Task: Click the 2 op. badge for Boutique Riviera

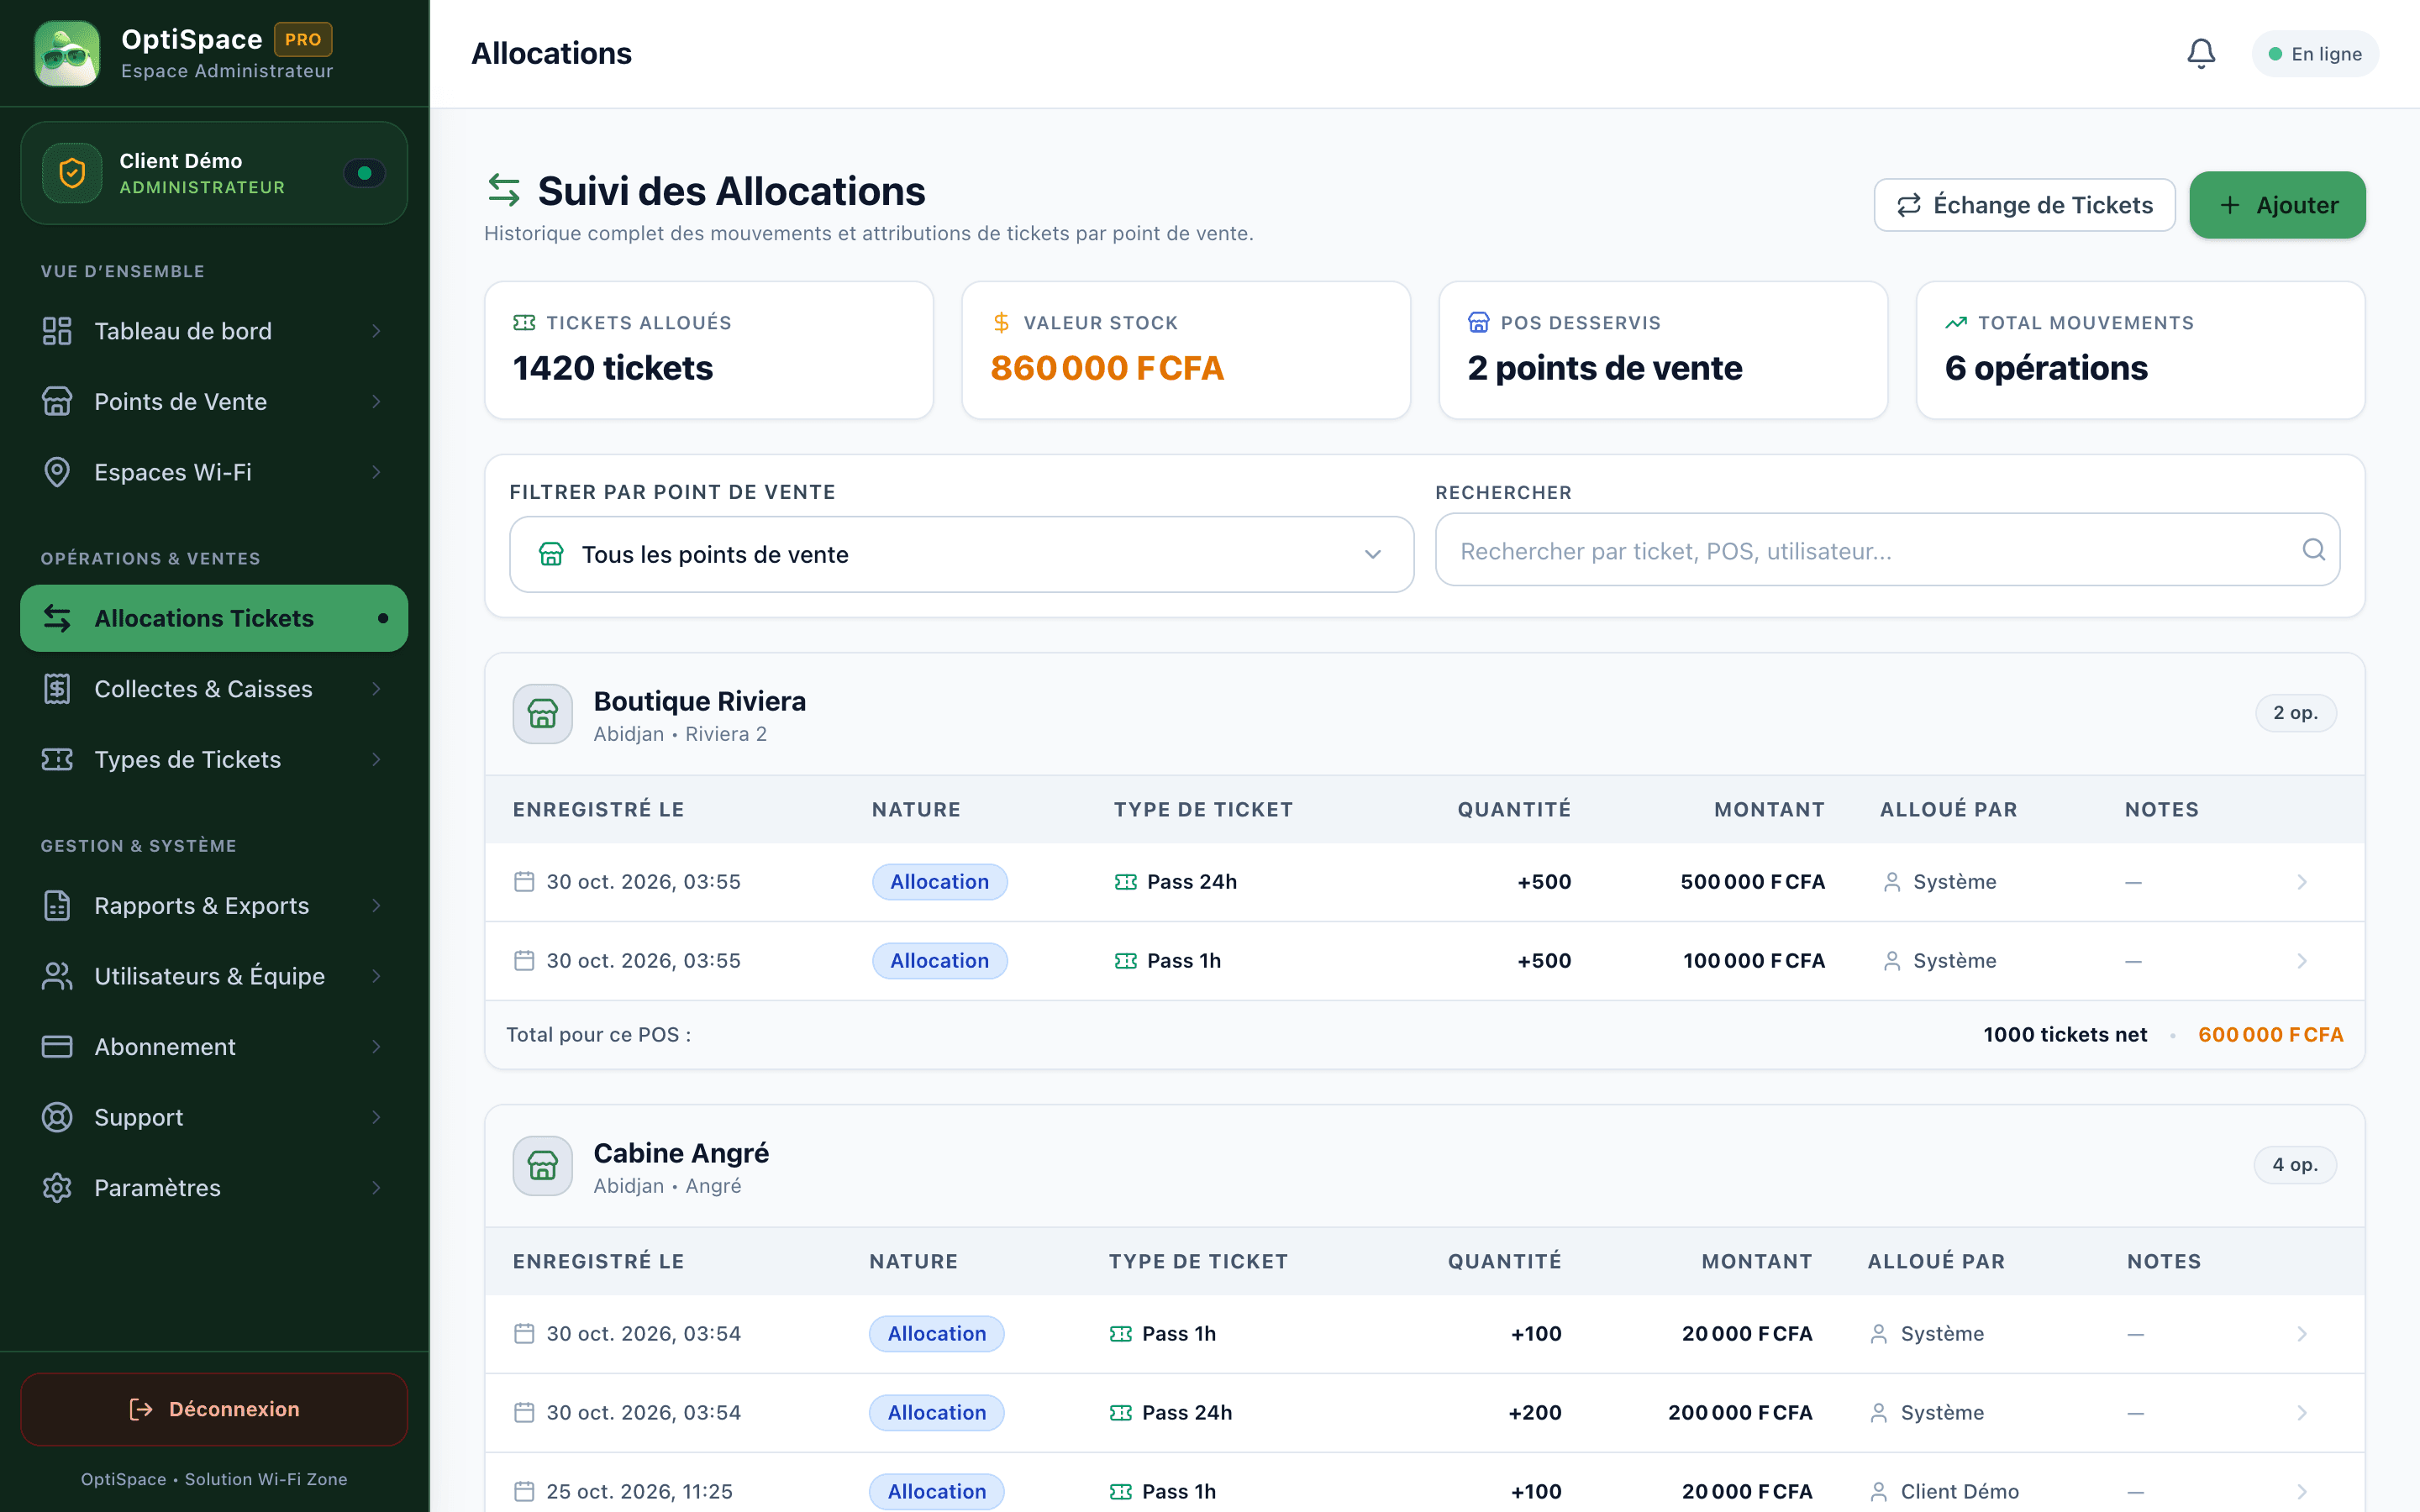Action: pos(2295,713)
